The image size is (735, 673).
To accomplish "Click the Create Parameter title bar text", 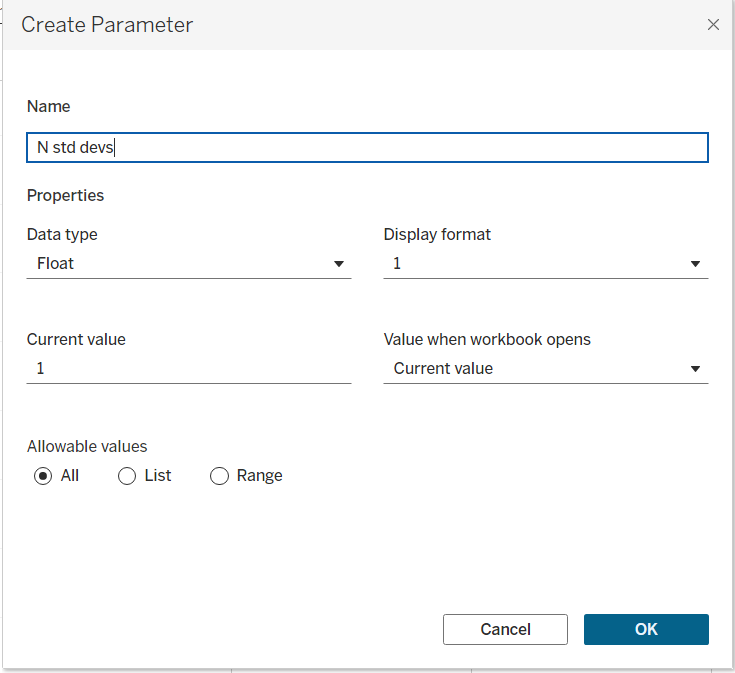I will [x=107, y=25].
